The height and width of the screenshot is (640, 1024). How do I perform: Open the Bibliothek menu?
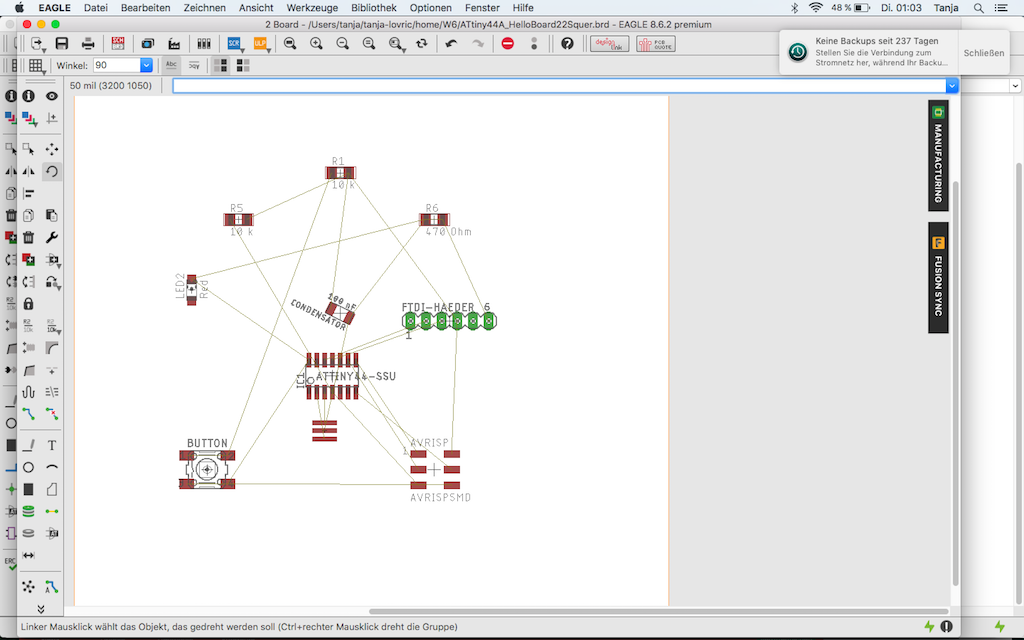374,8
